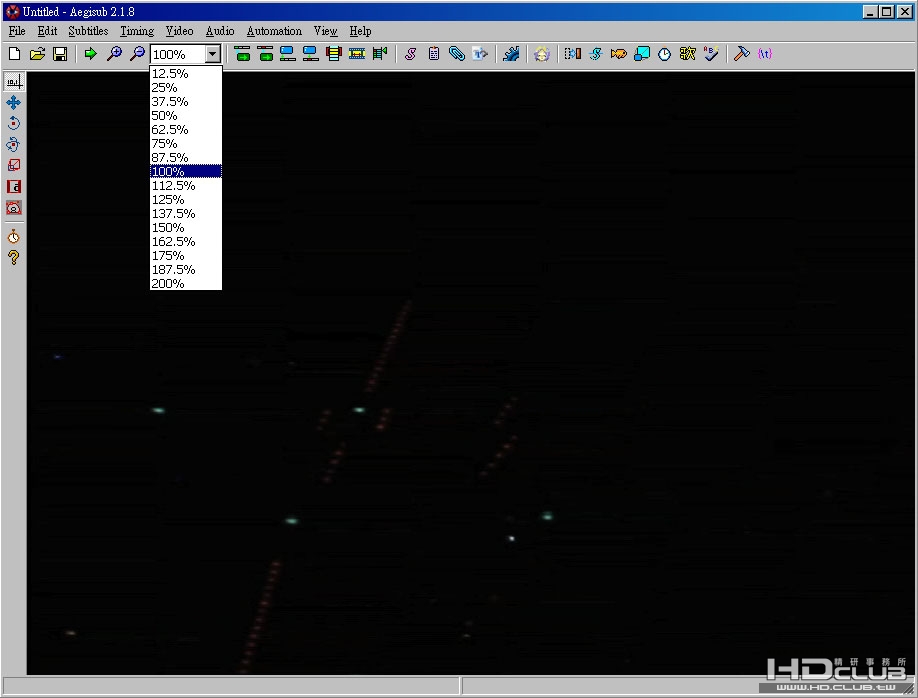Select visible subtitles icon
This screenshot has width=918, height=698.
(334, 54)
